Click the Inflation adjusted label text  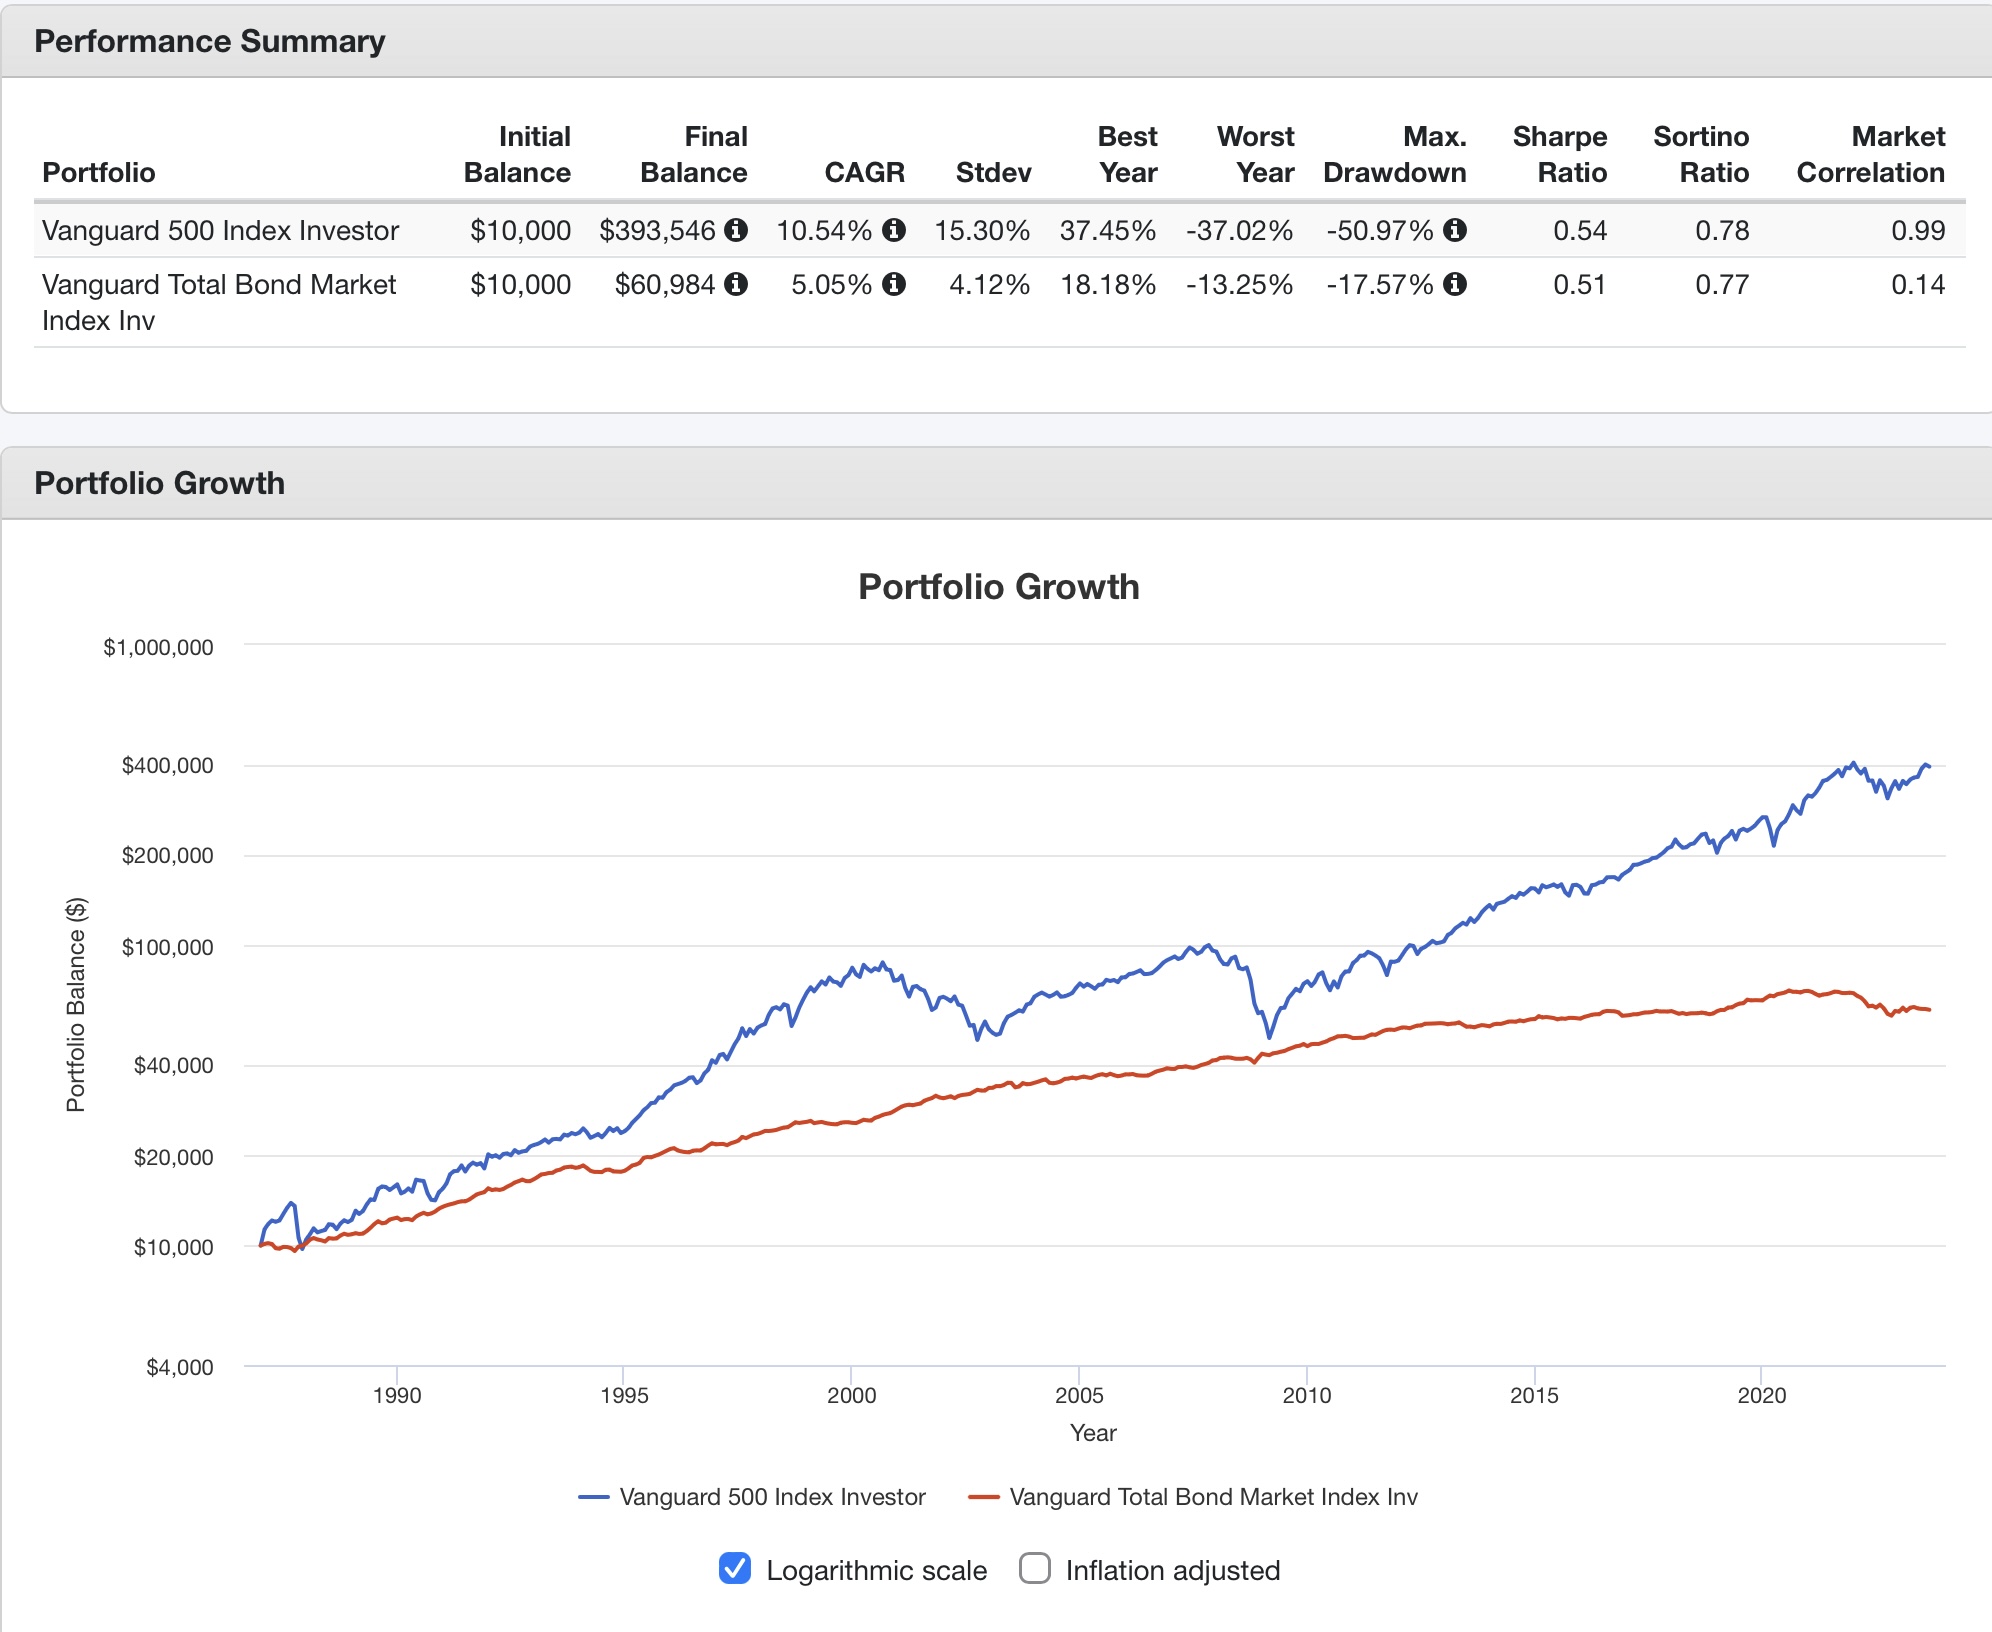(1173, 1570)
